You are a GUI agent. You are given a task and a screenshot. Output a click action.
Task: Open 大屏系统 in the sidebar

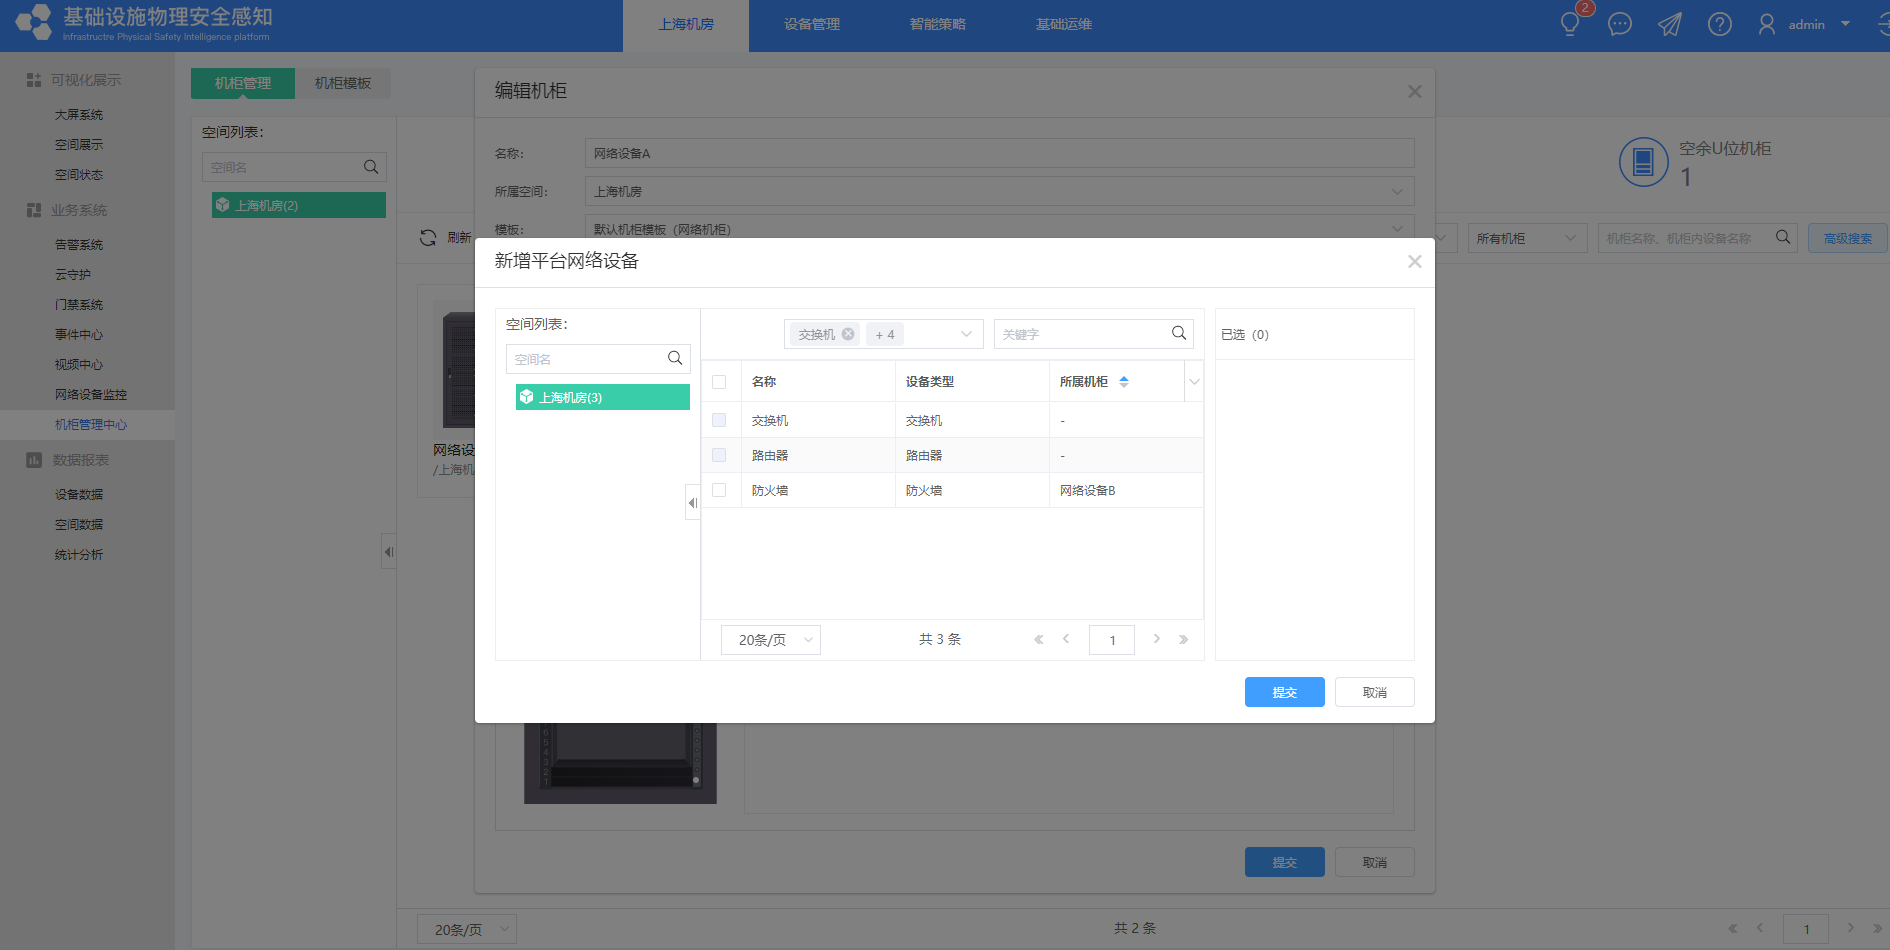pos(79,115)
